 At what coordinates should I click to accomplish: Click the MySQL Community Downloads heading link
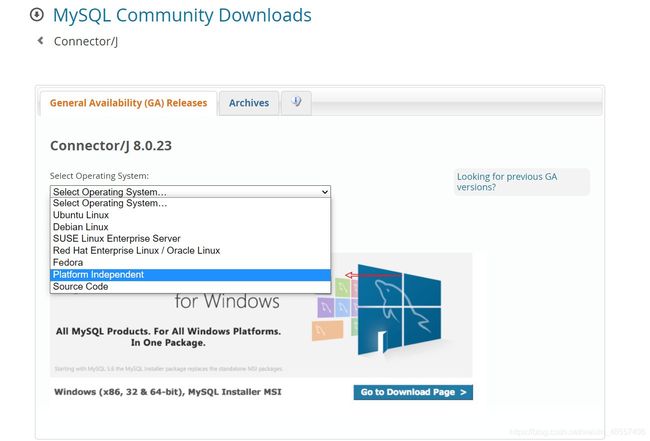(x=182, y=15)
